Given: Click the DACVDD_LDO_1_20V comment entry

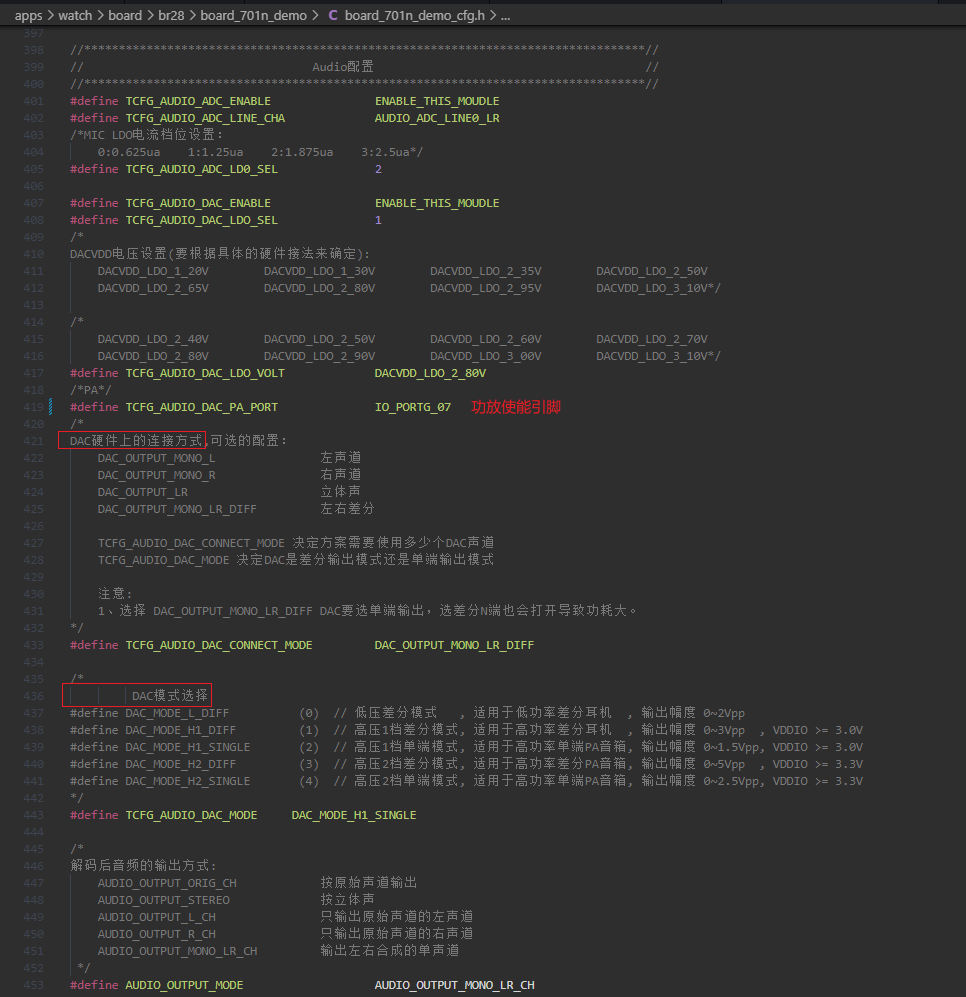Looking at the screenshot, I should click(153, 271).
